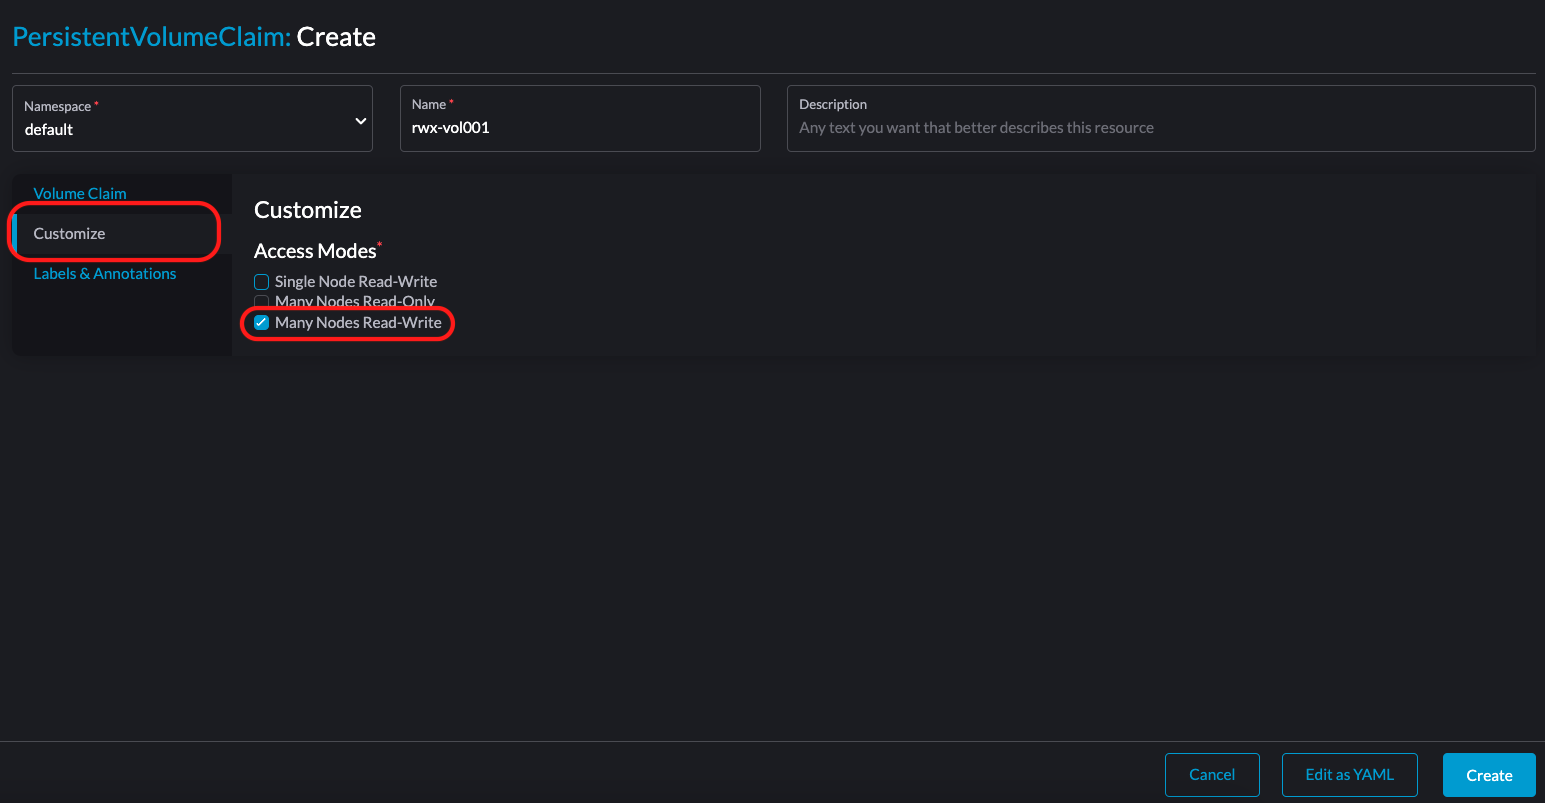Image resolution: width=1545 pixels, height=803 pixels.
Task: Open the Labels & Annotations tab
Action: click(x=105, y=274)
